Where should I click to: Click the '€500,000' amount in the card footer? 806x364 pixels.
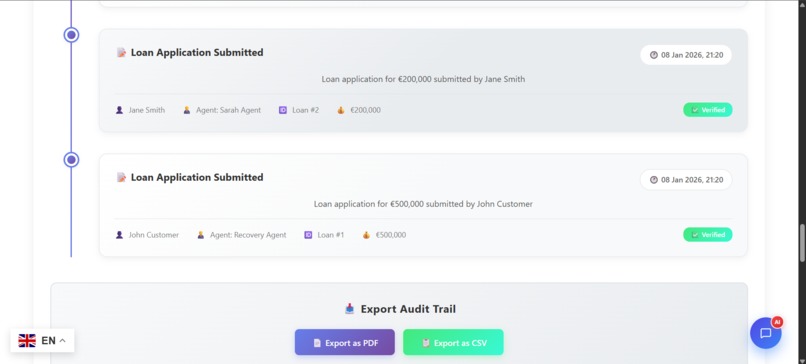pos(391,235)
